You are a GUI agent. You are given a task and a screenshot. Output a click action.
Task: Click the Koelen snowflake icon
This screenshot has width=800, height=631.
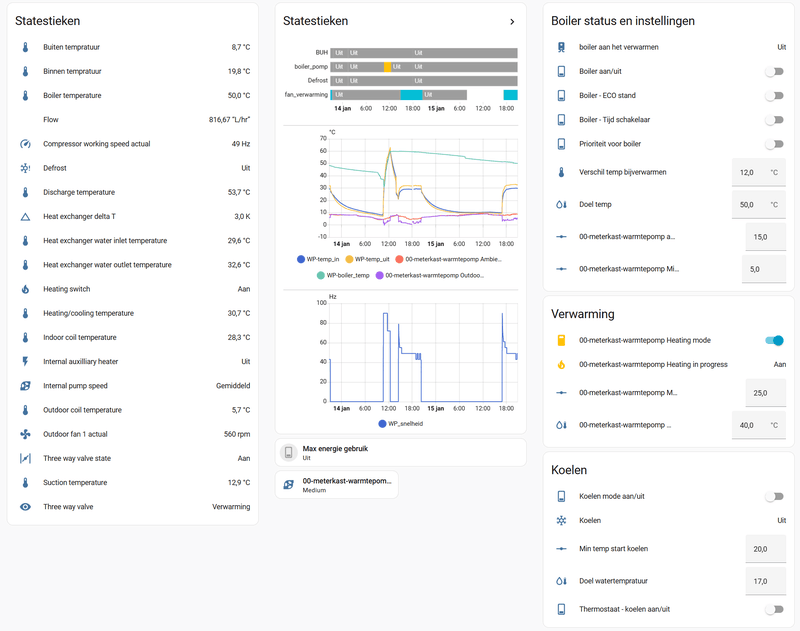(562, 520)
